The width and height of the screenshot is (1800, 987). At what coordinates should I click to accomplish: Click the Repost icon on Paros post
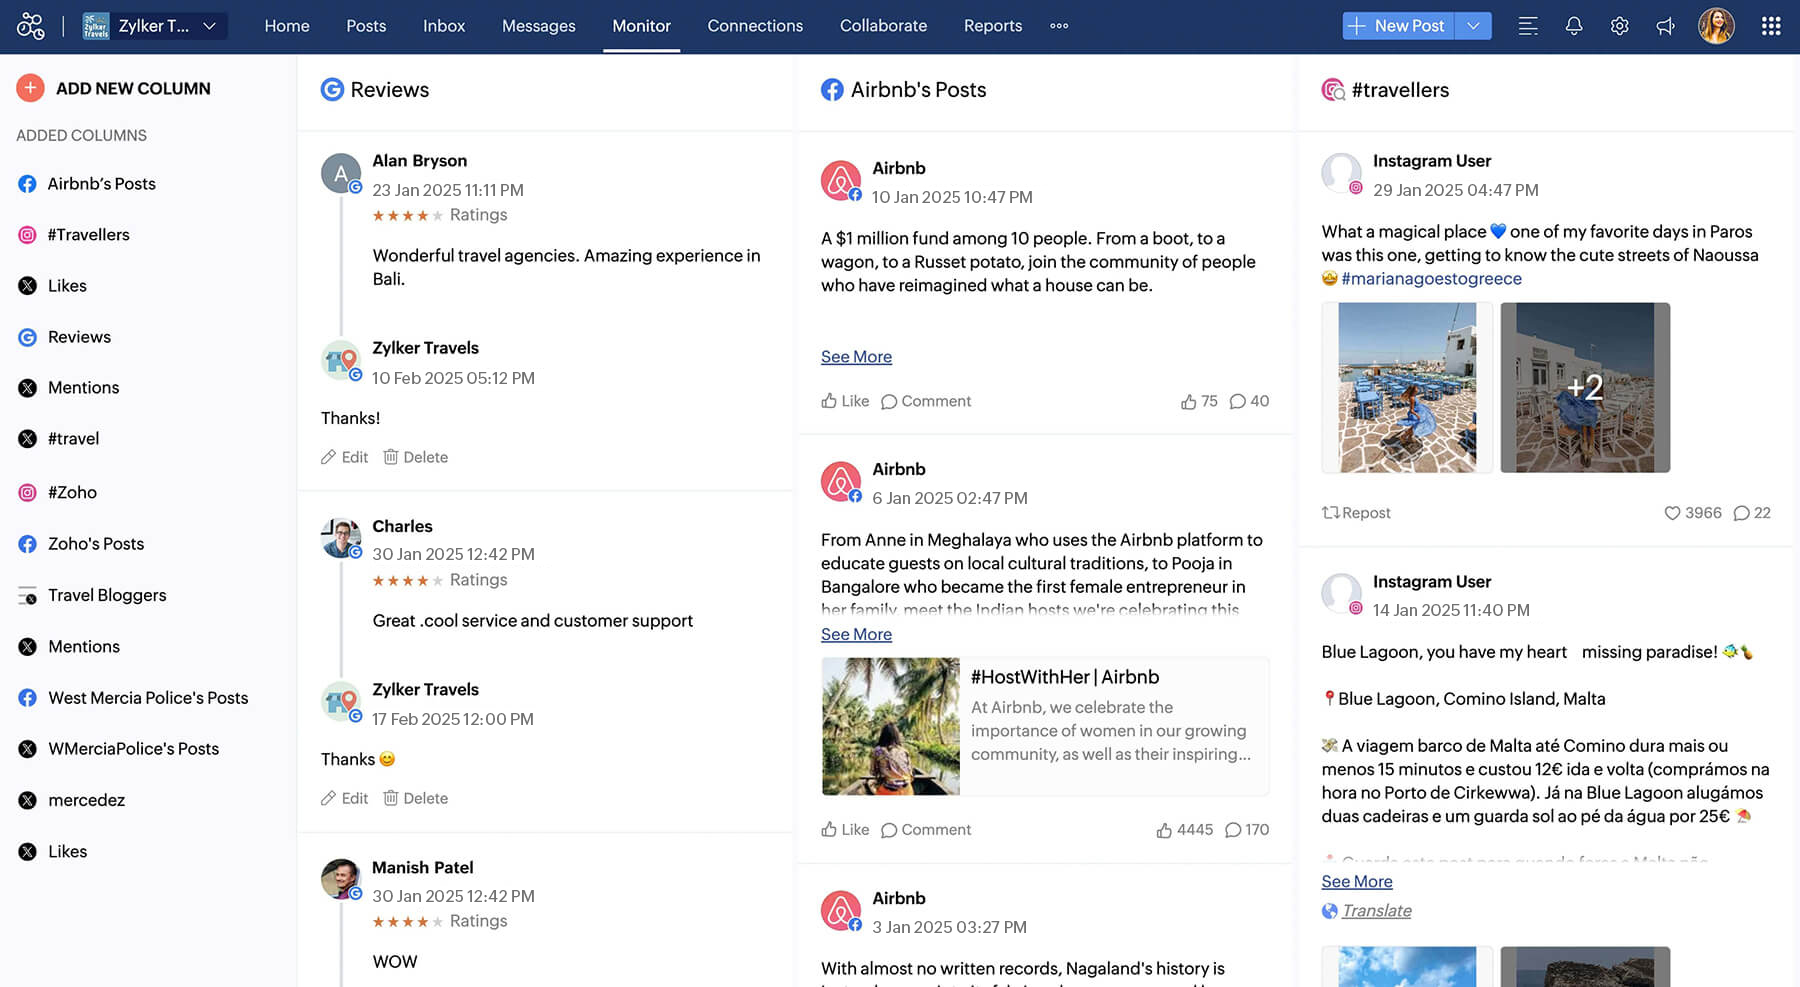1330,512
